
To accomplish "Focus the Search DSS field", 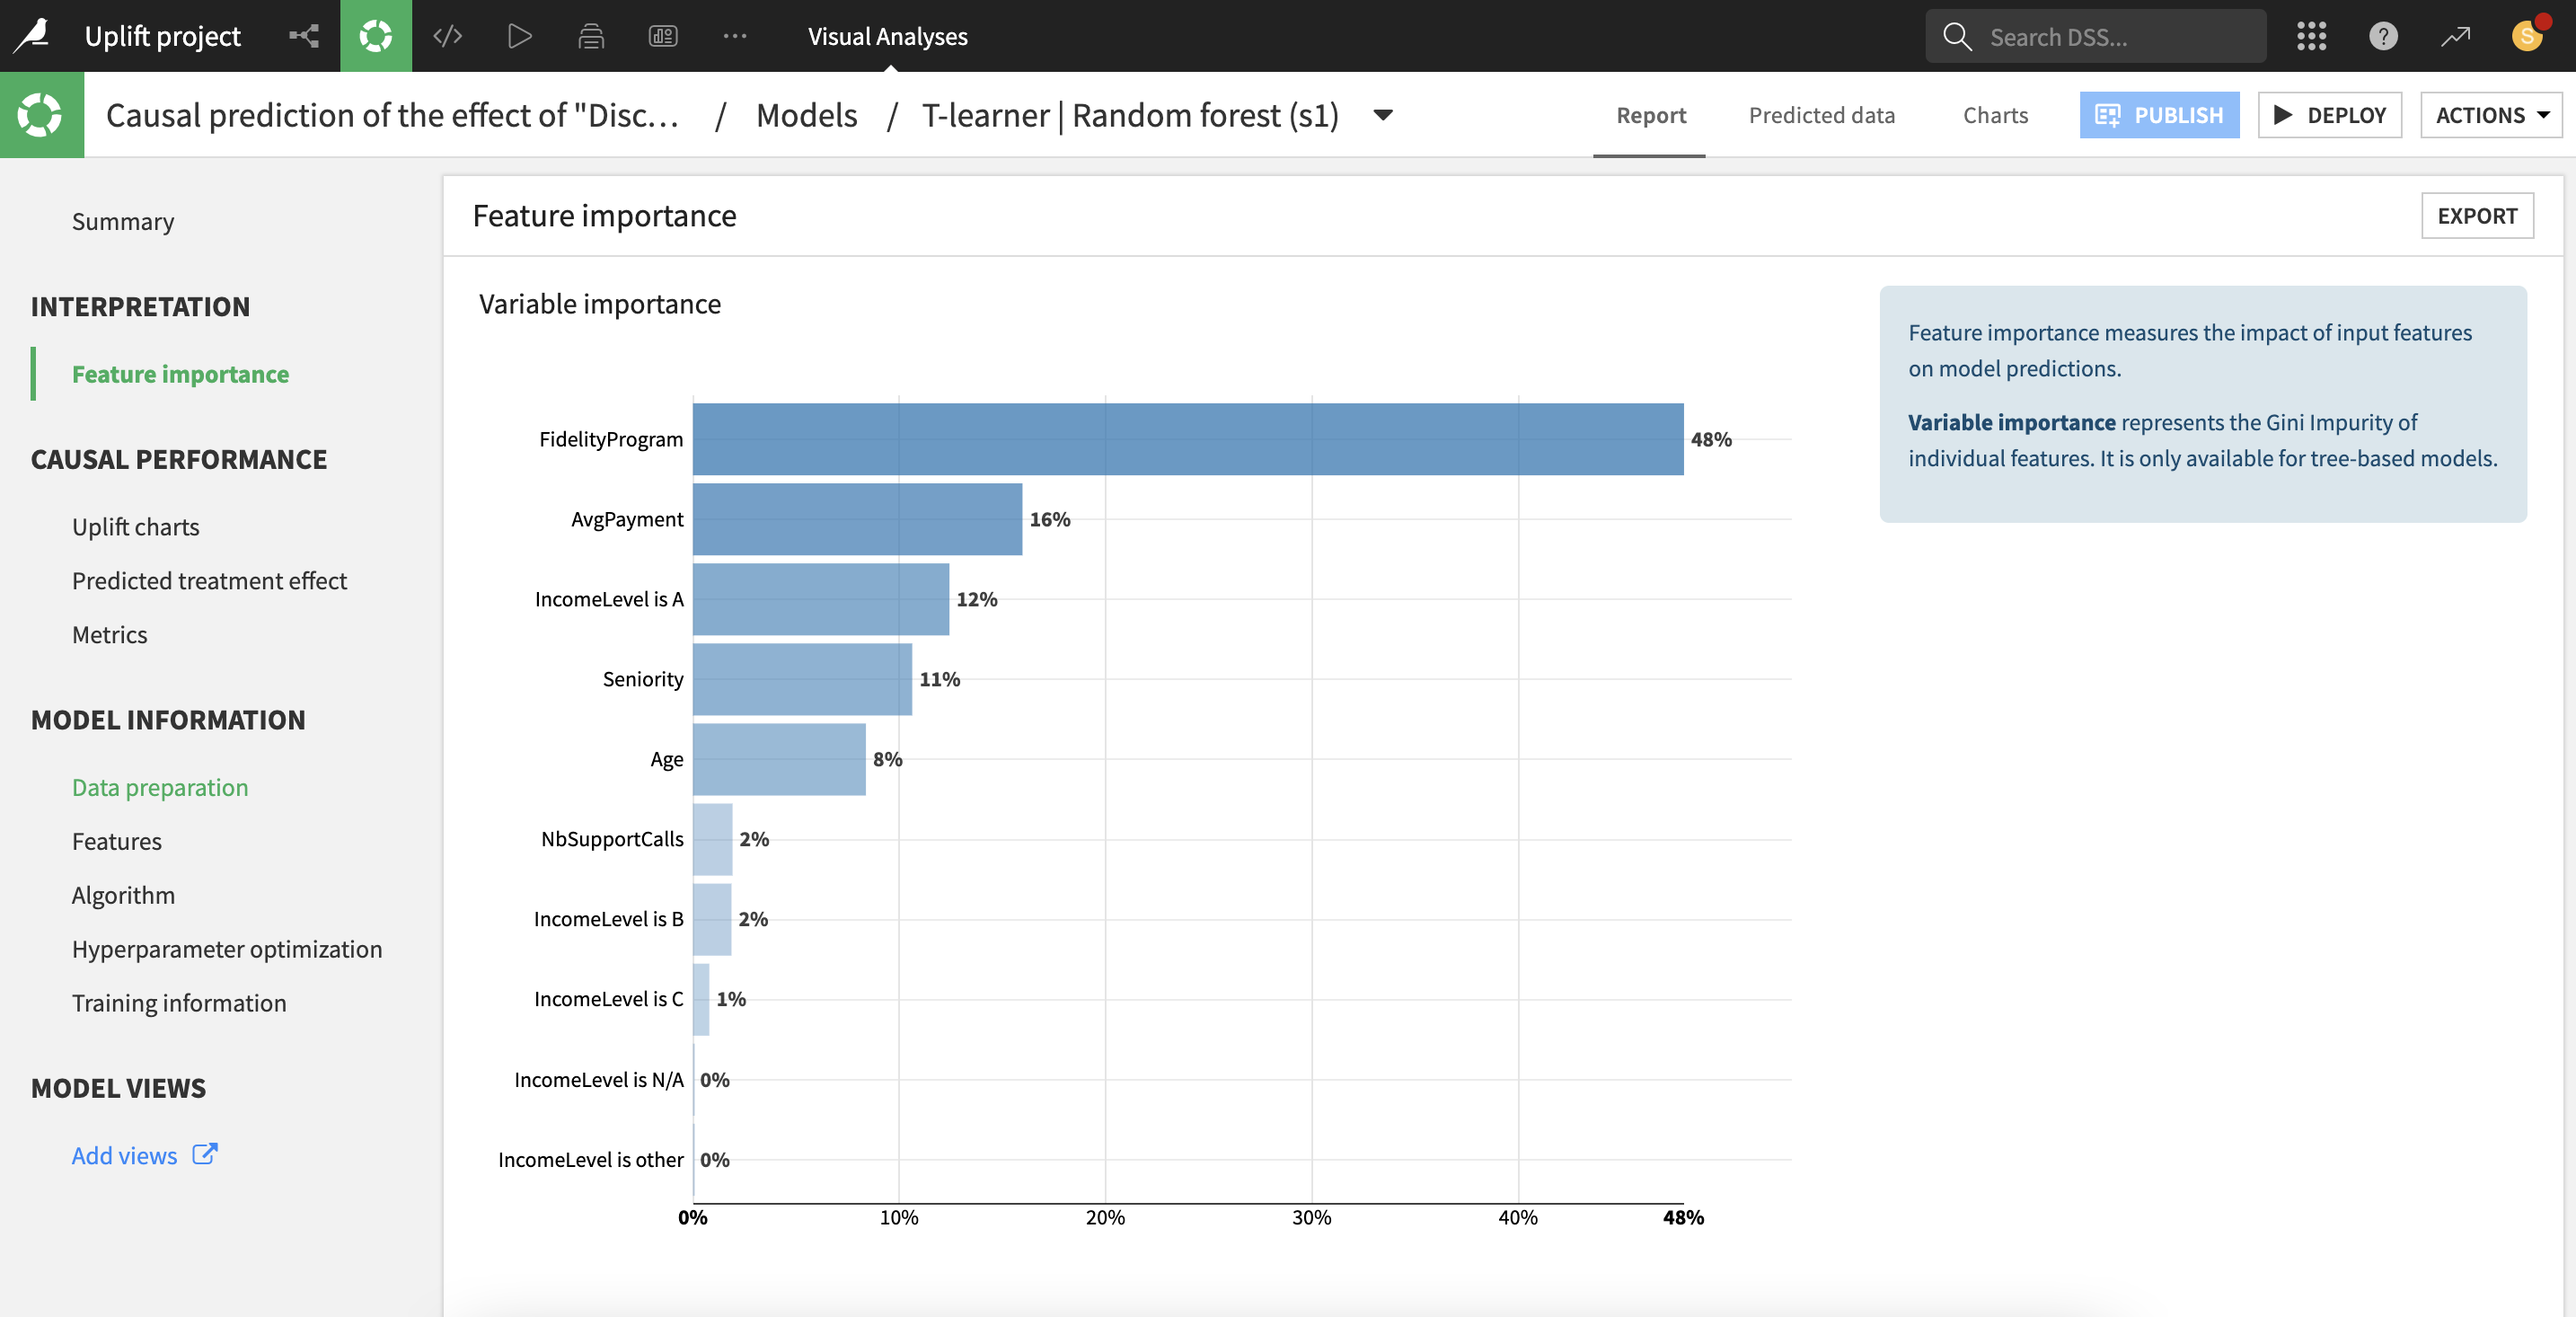I will pos(2096,36).
